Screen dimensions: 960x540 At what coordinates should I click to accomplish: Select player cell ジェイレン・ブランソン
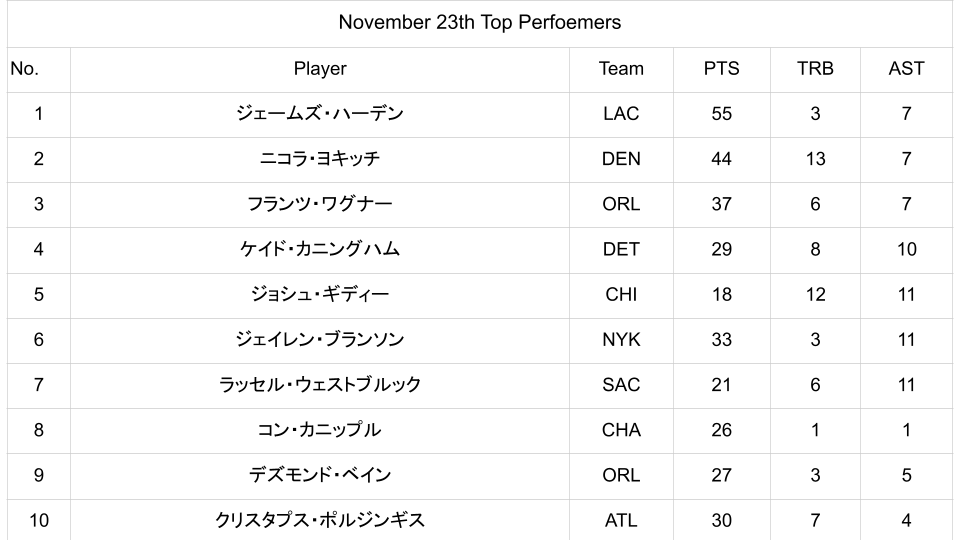tap(320, 340)
